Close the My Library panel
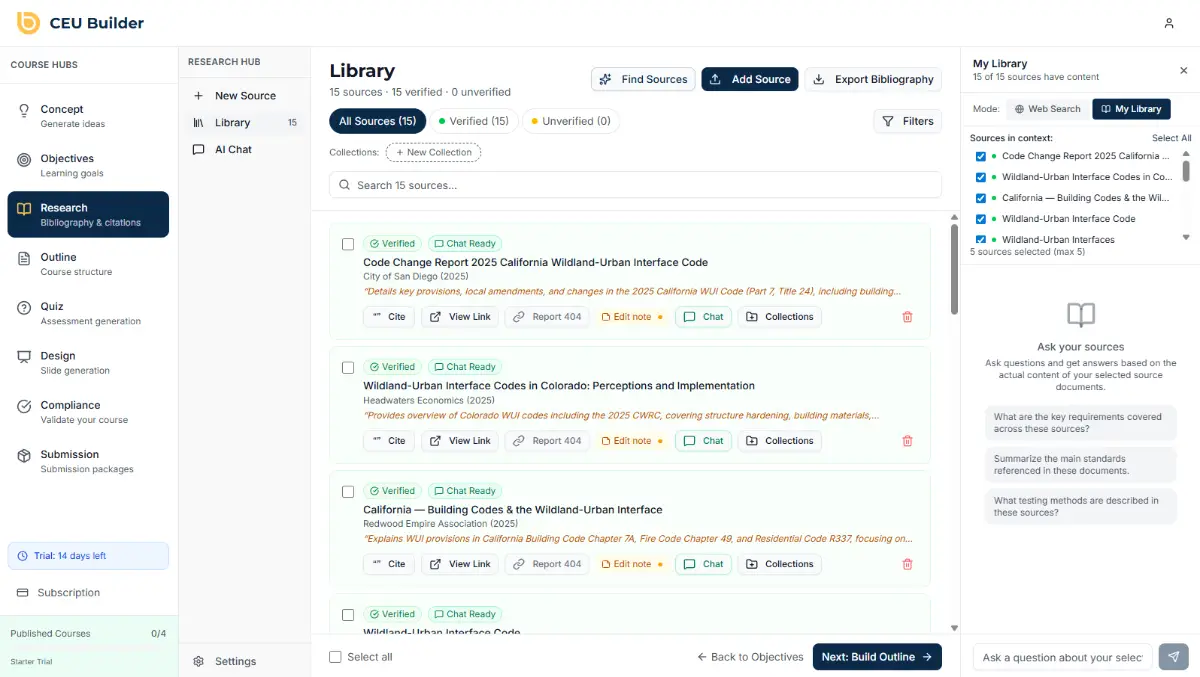This screenshot has width=1200, height=677. [x=1183, y=70]
